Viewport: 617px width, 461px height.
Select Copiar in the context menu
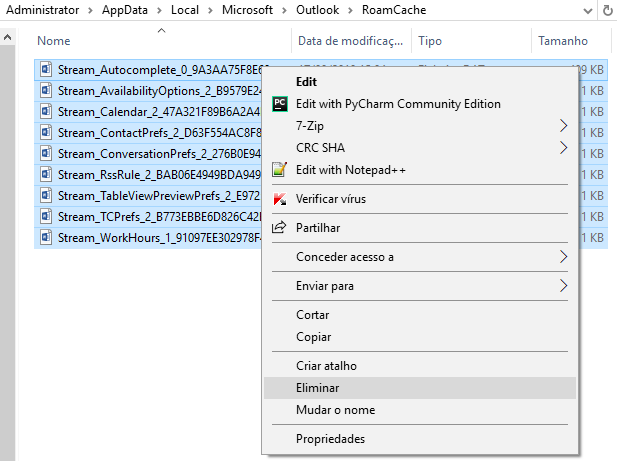420,337
